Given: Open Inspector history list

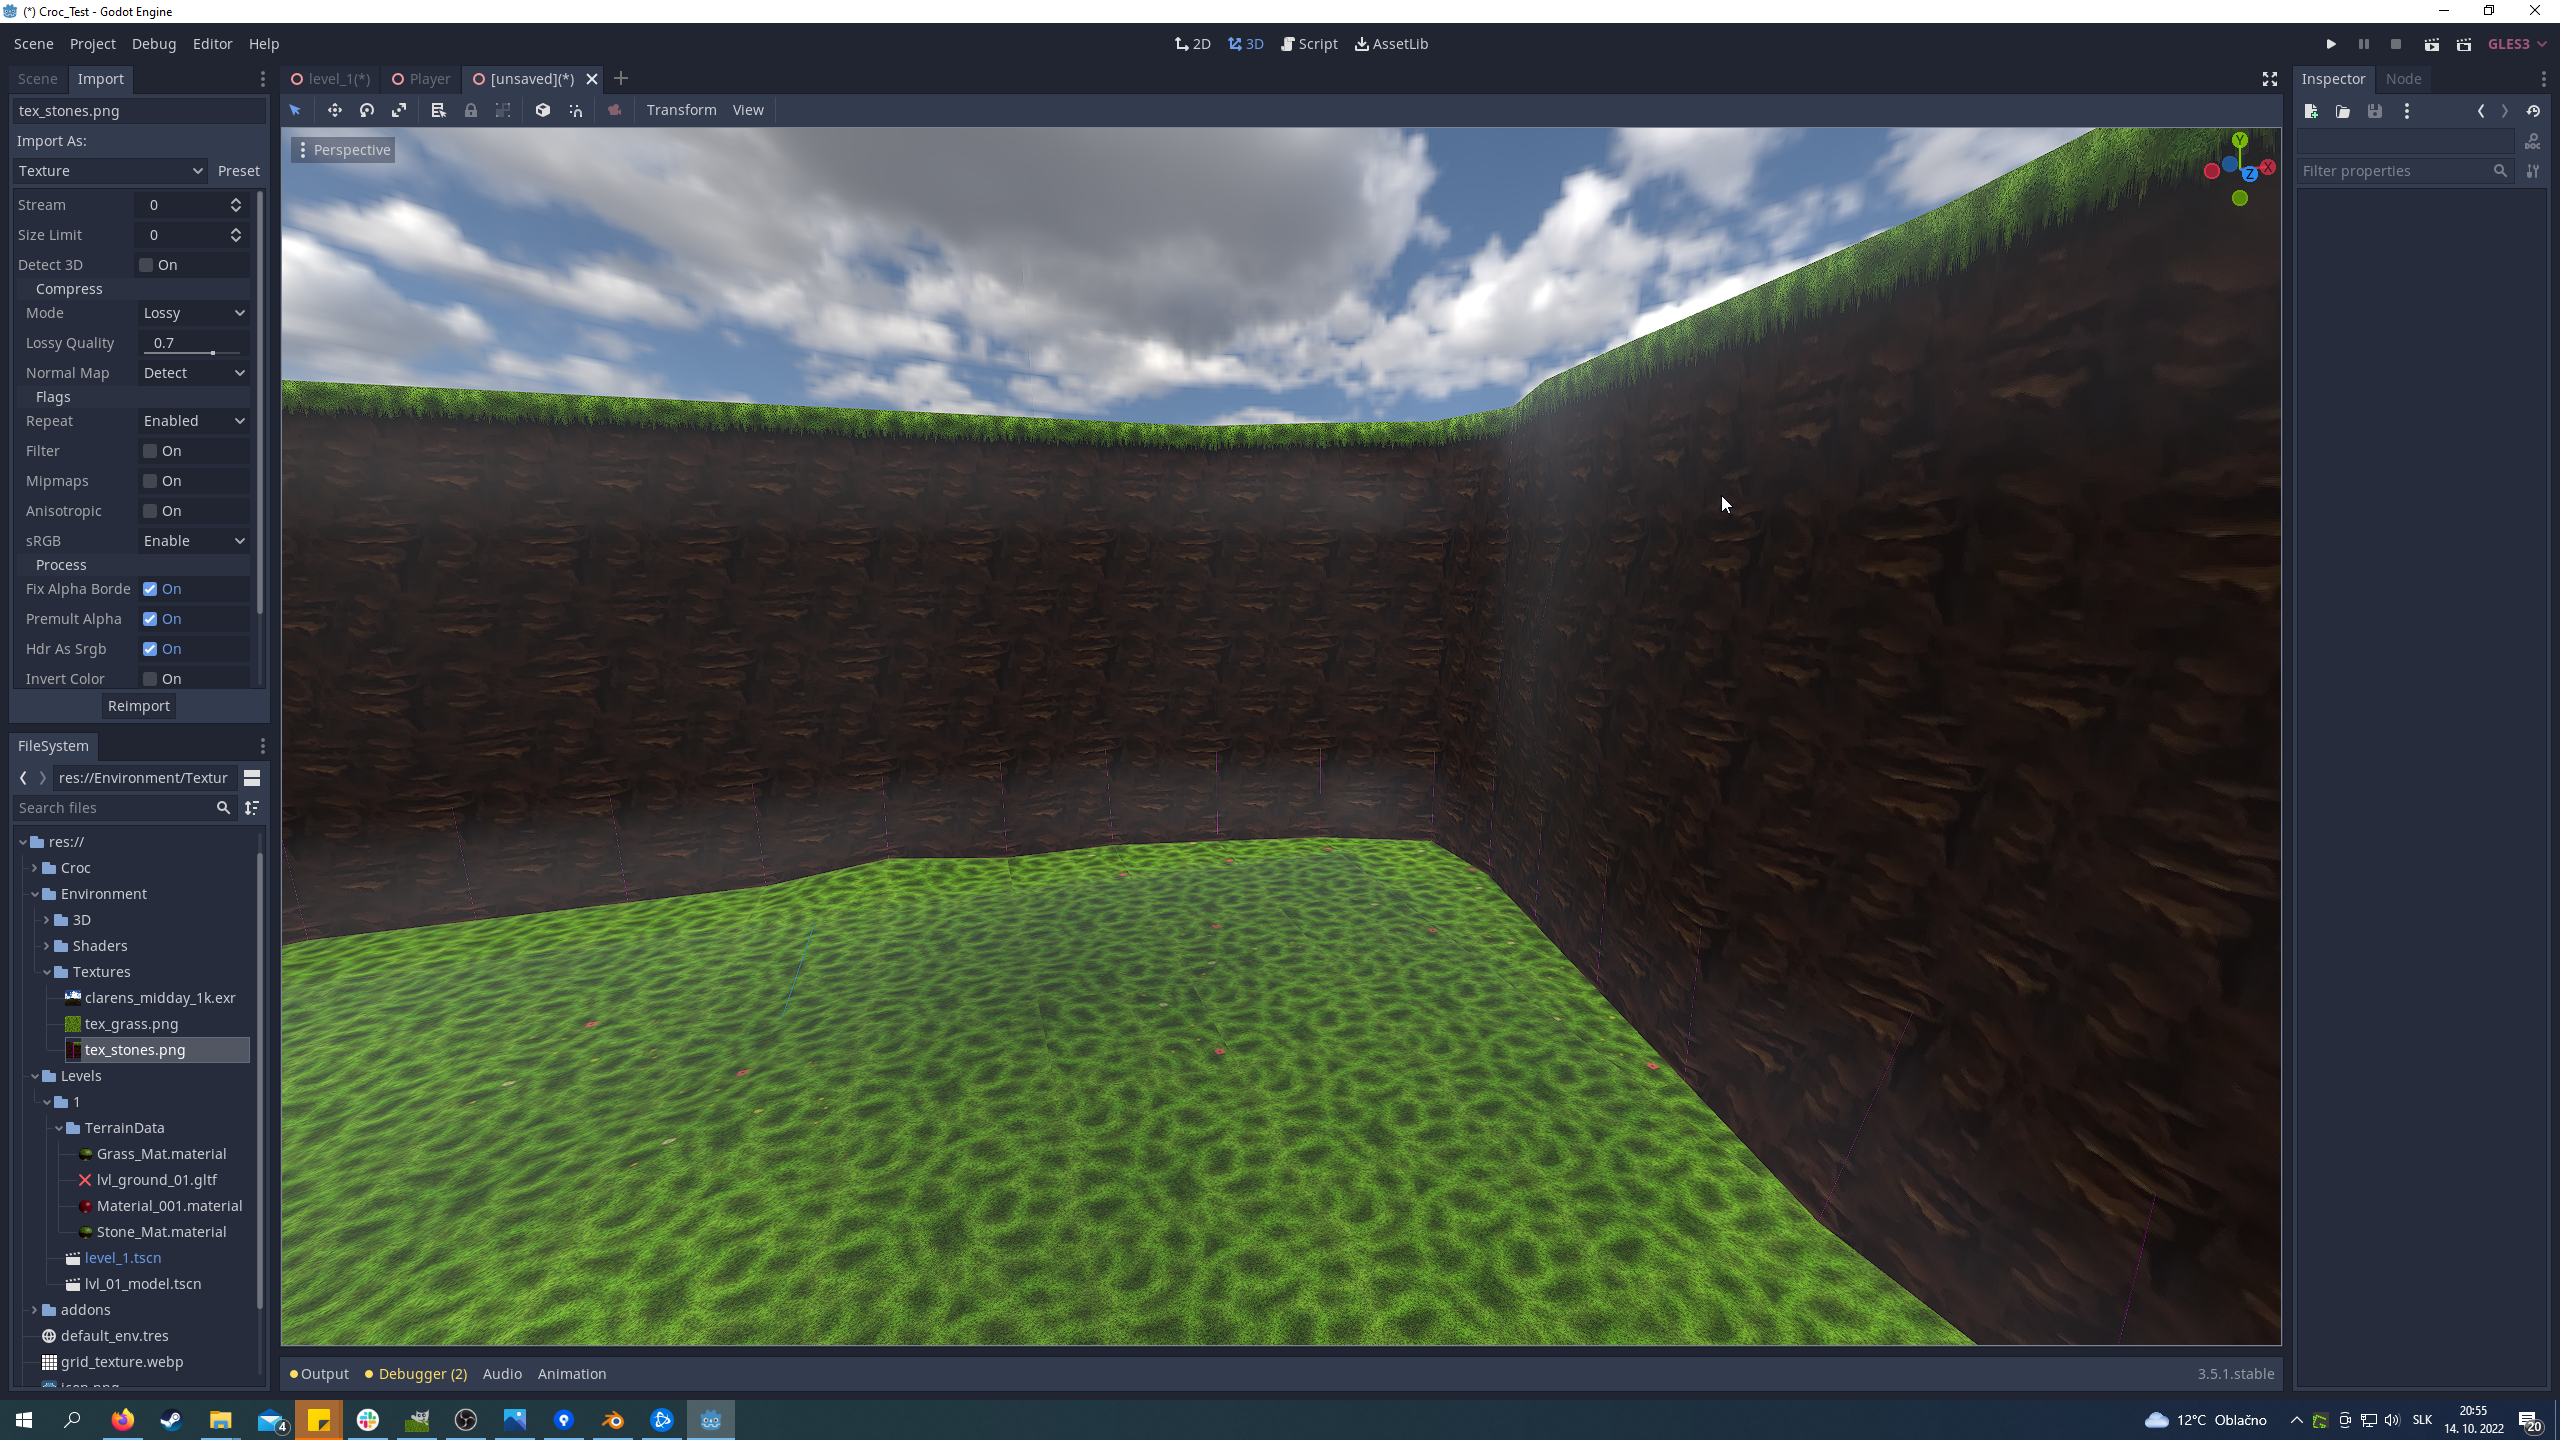Looking at the screenshot, I should click(x=2533, y=111).
